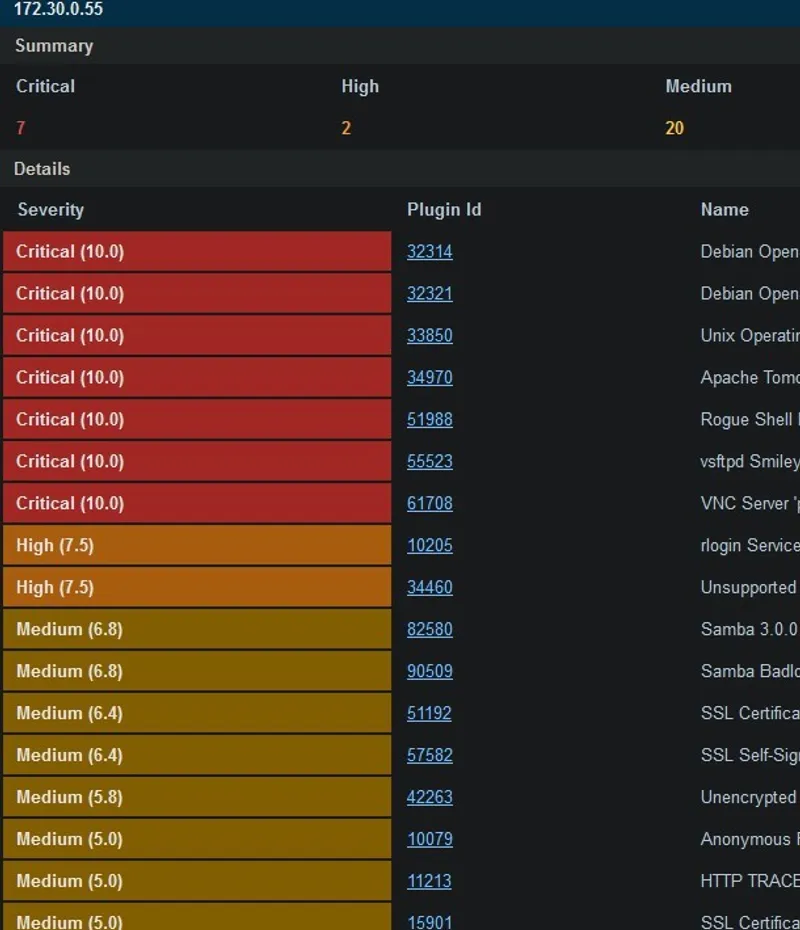This screenshot has width=800, height=930.
Task: Open SSL Self-Signed plugin 57582
Action: 429,756
